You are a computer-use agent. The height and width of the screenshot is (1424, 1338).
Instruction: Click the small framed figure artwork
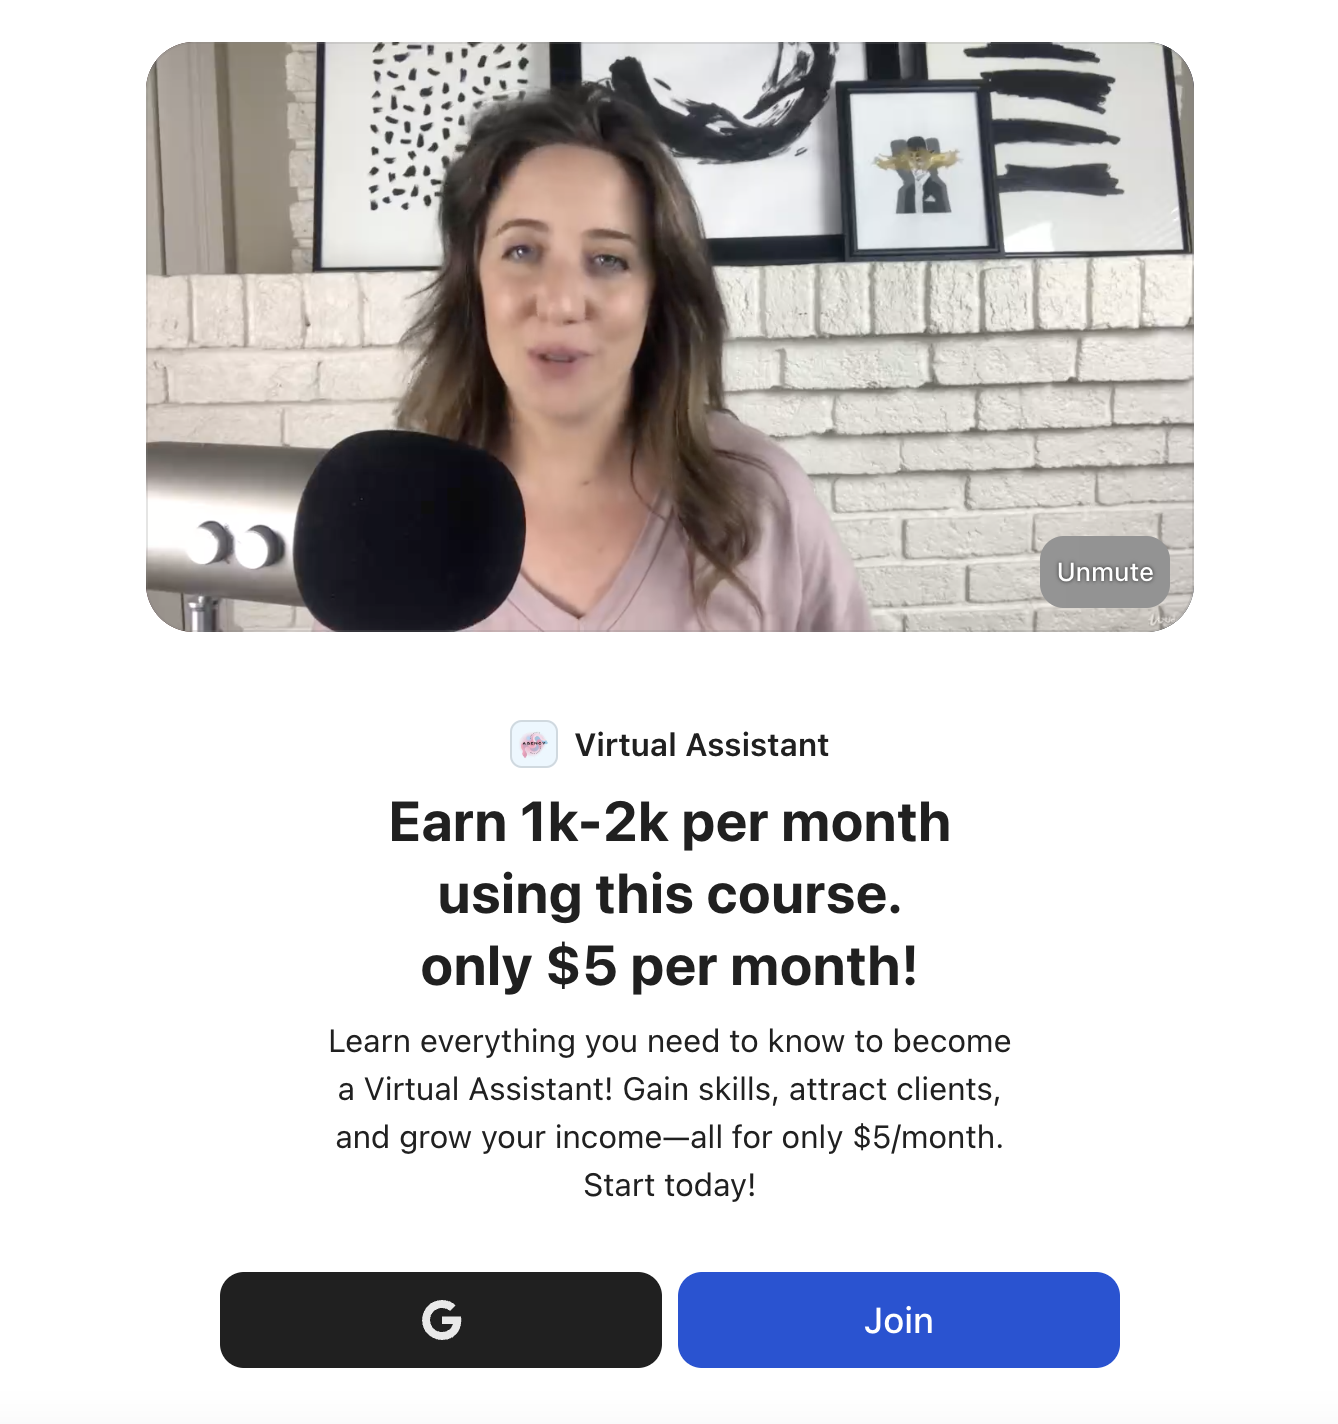coord(919,170)
